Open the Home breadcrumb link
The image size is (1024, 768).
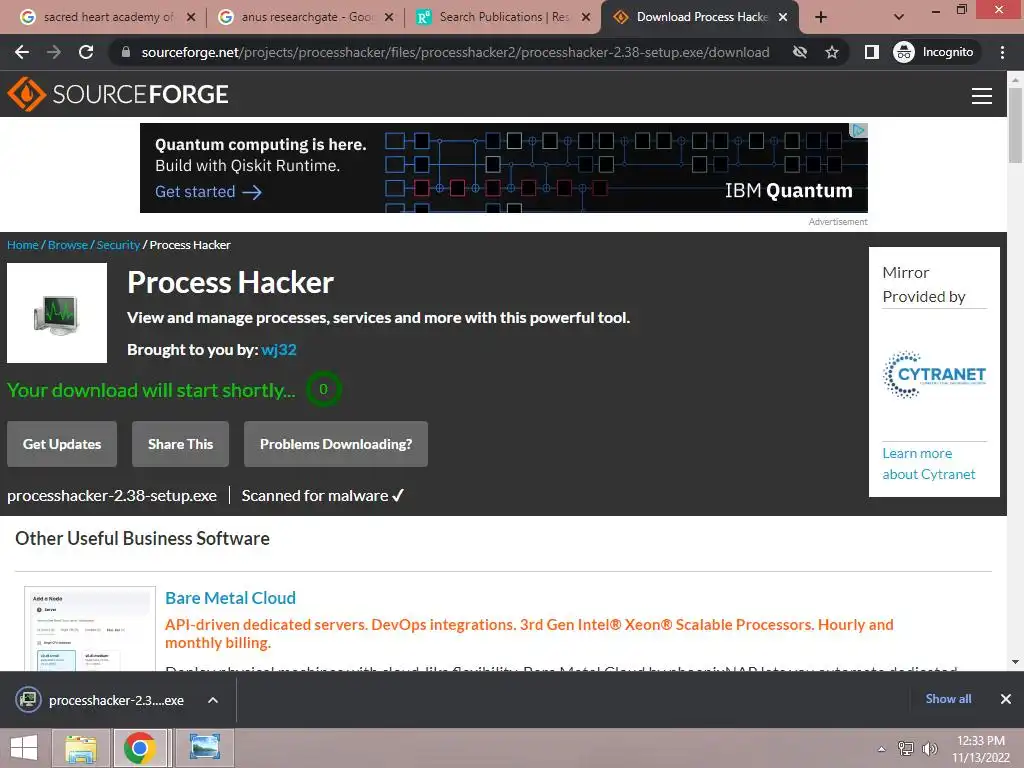point(23,245)
